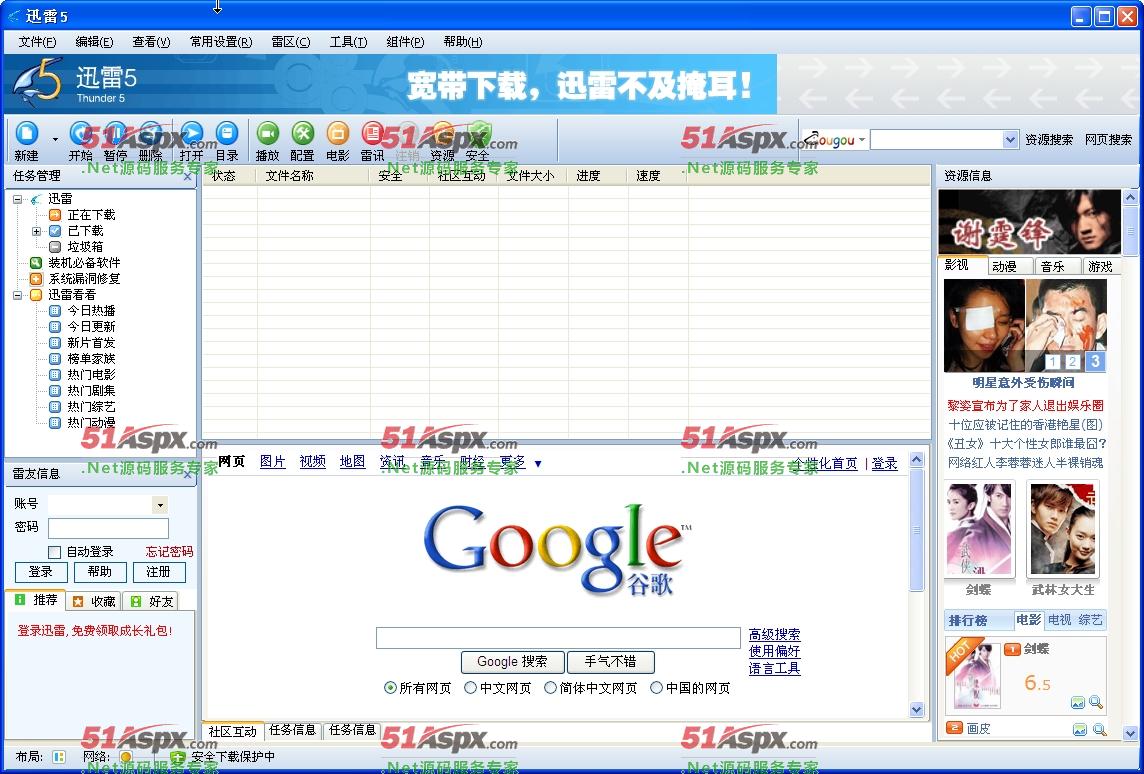This screenshot has height=774, width=1144.
Task: Open the download folder via 目录 icon
Action: [x=227, y=133]
